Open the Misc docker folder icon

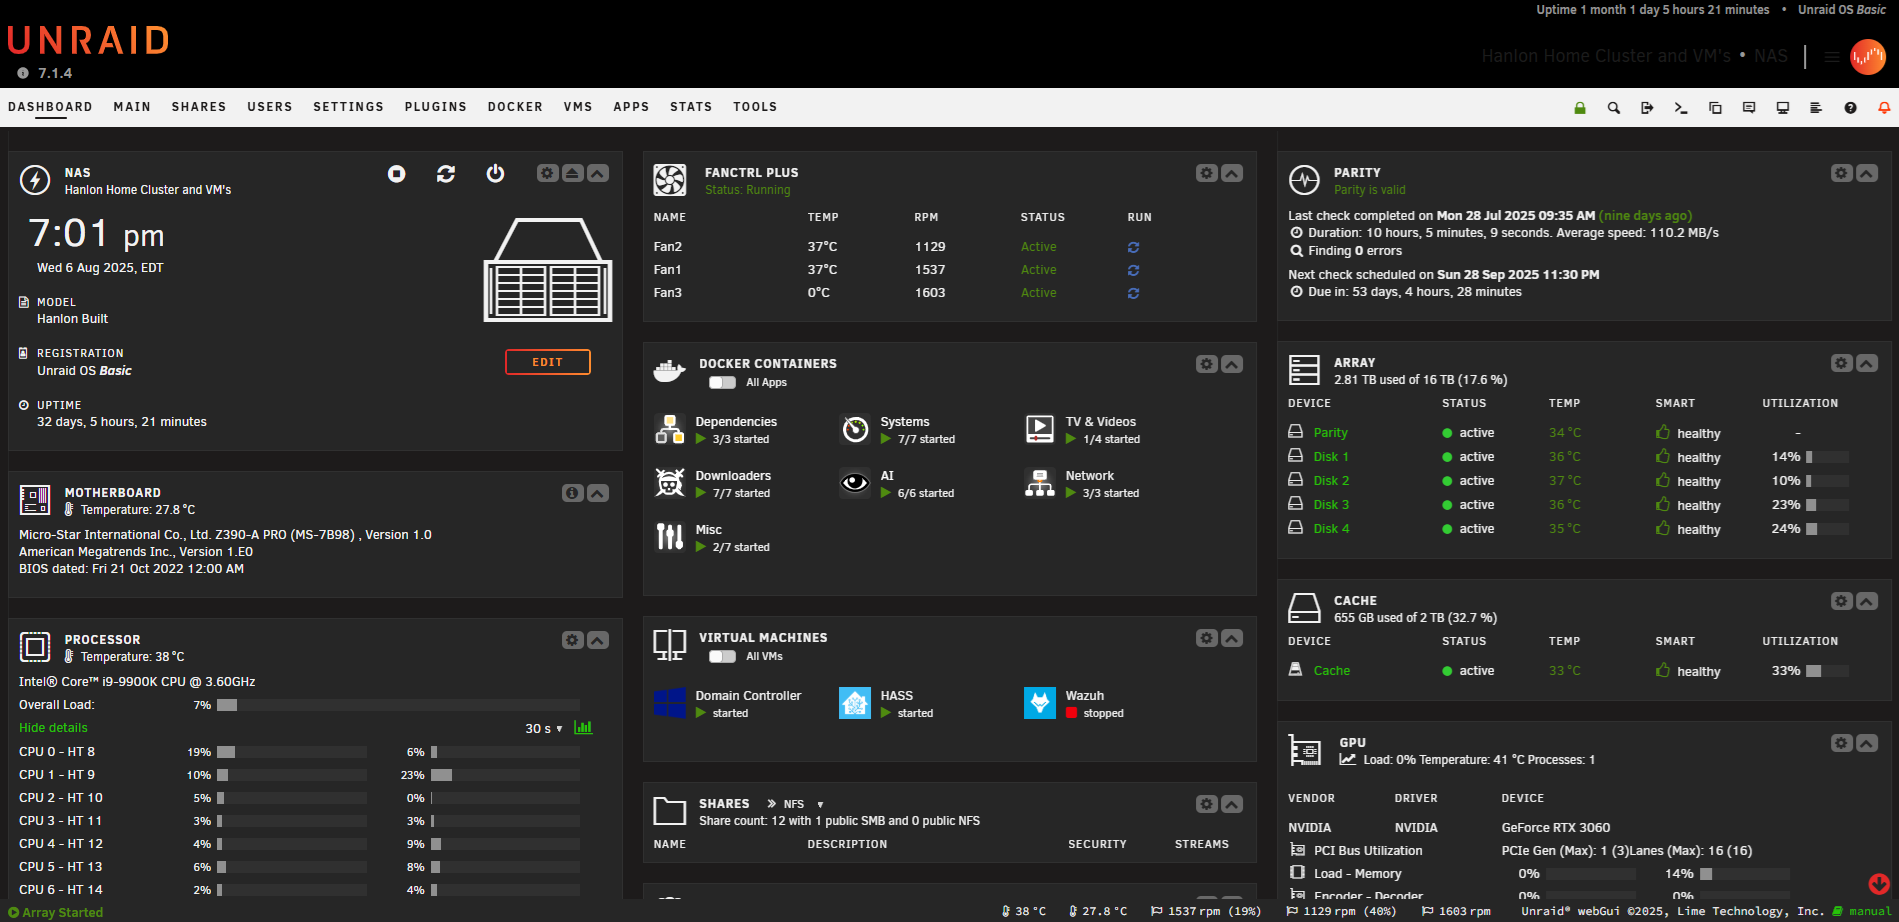point(670,537)
